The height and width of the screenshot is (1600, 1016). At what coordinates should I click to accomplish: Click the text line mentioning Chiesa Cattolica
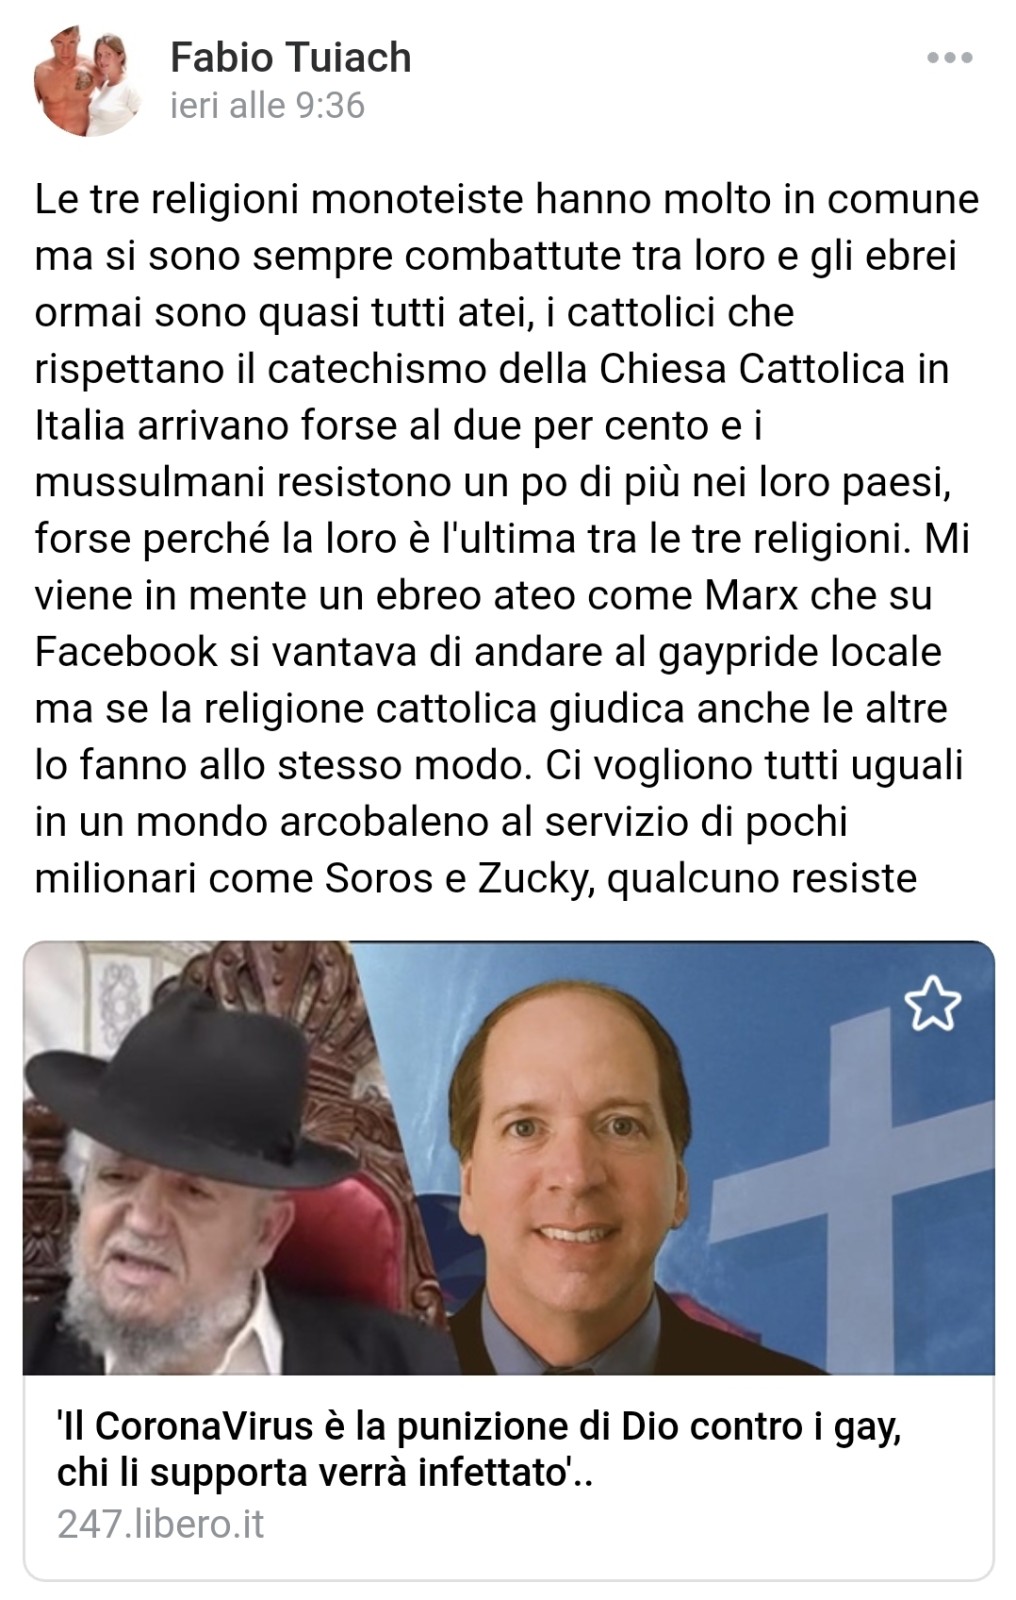coord(491,369)
